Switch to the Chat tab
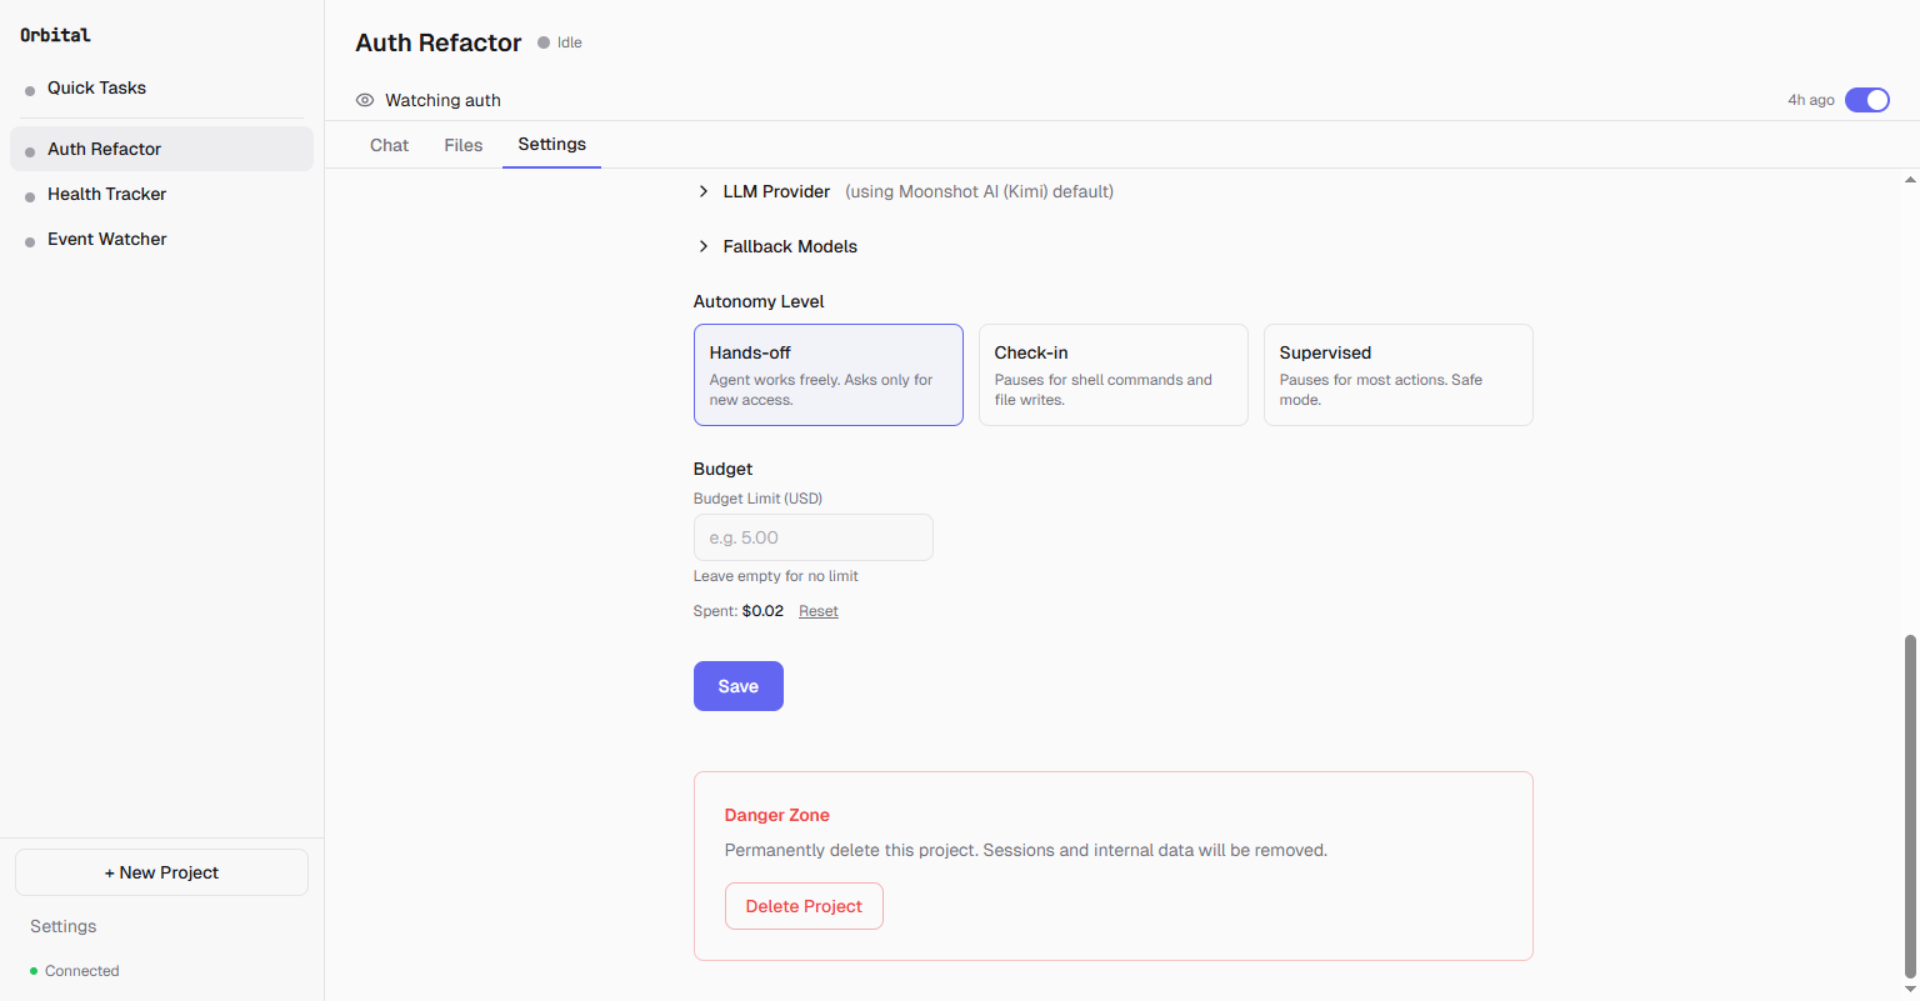Viewport: 1920px width, 1001px height. coord(389,145)
